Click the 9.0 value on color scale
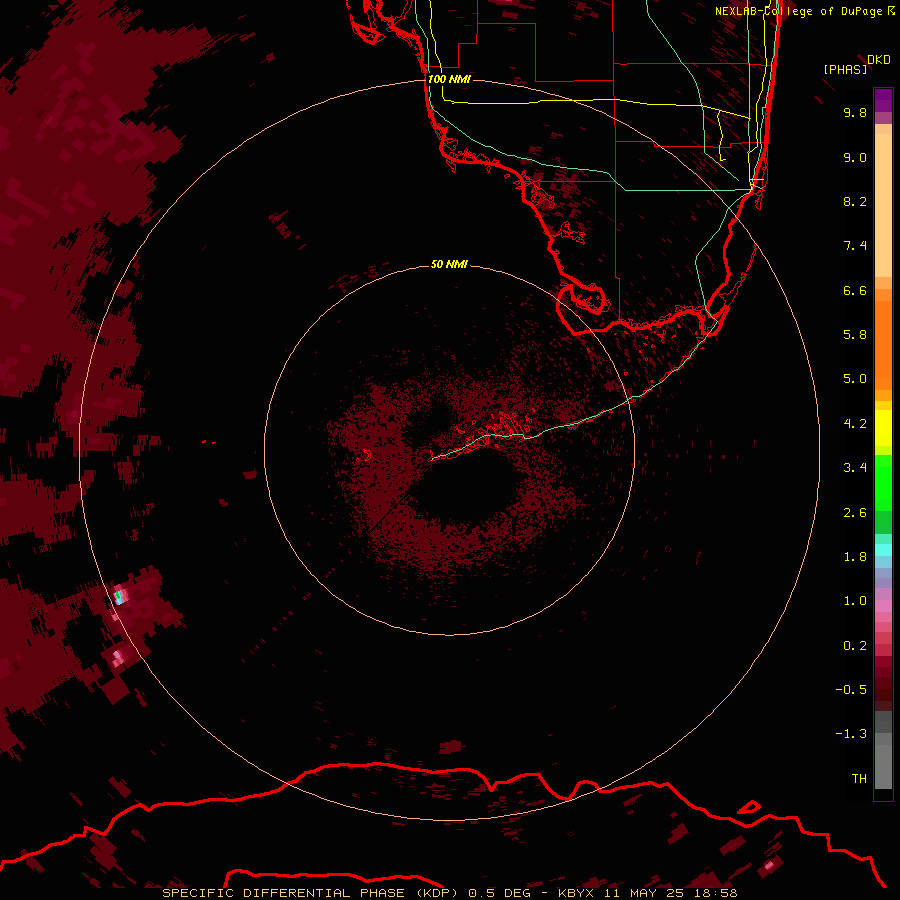The image size is (900, 900). pos(855,157)
